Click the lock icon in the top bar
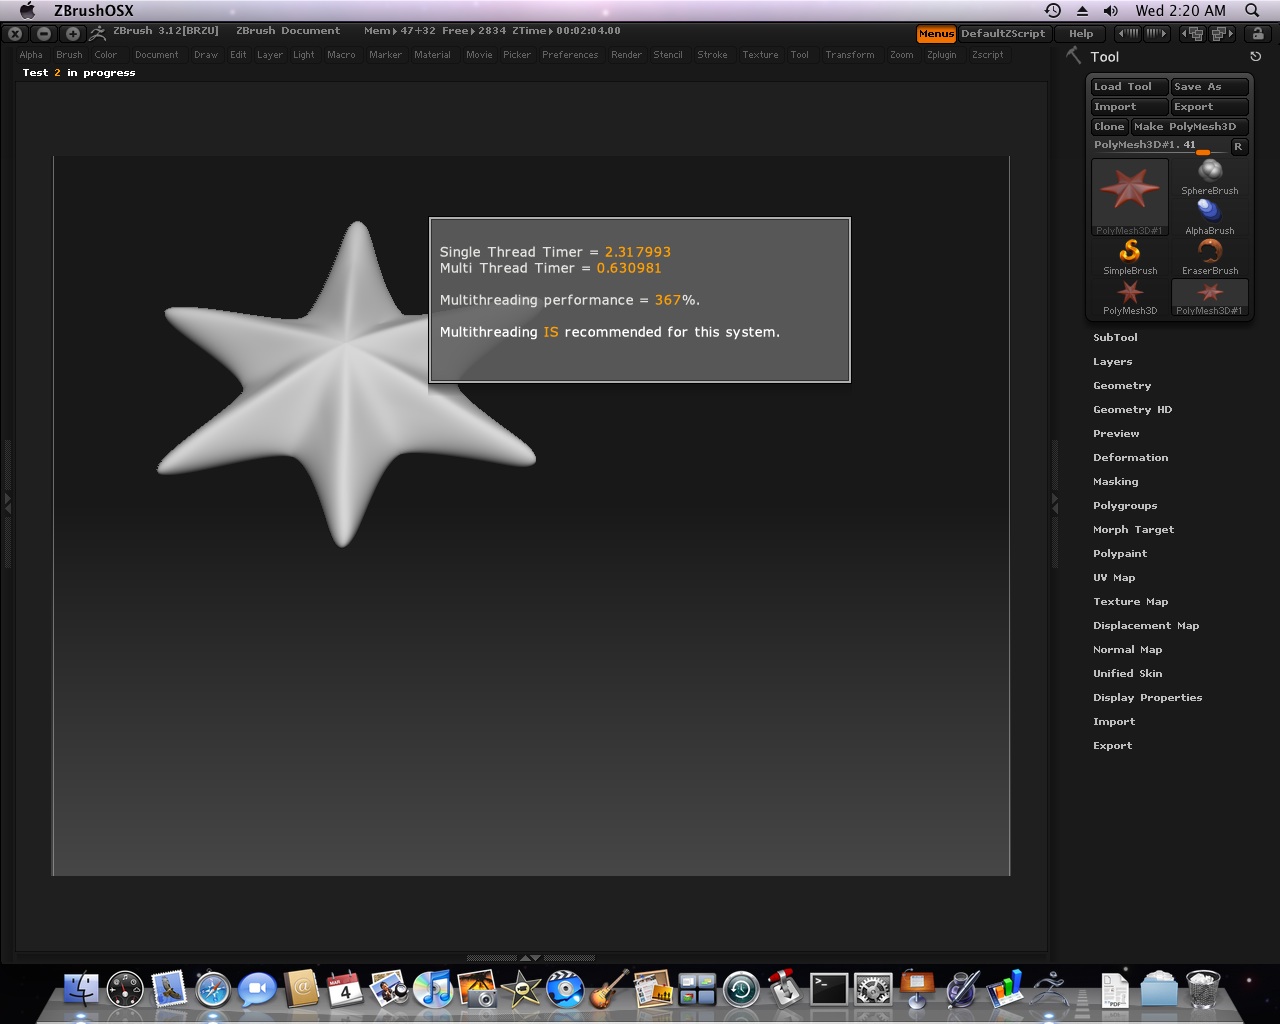The width and height of the screenshot is (1280, 1024). (x=1258, y=34)
